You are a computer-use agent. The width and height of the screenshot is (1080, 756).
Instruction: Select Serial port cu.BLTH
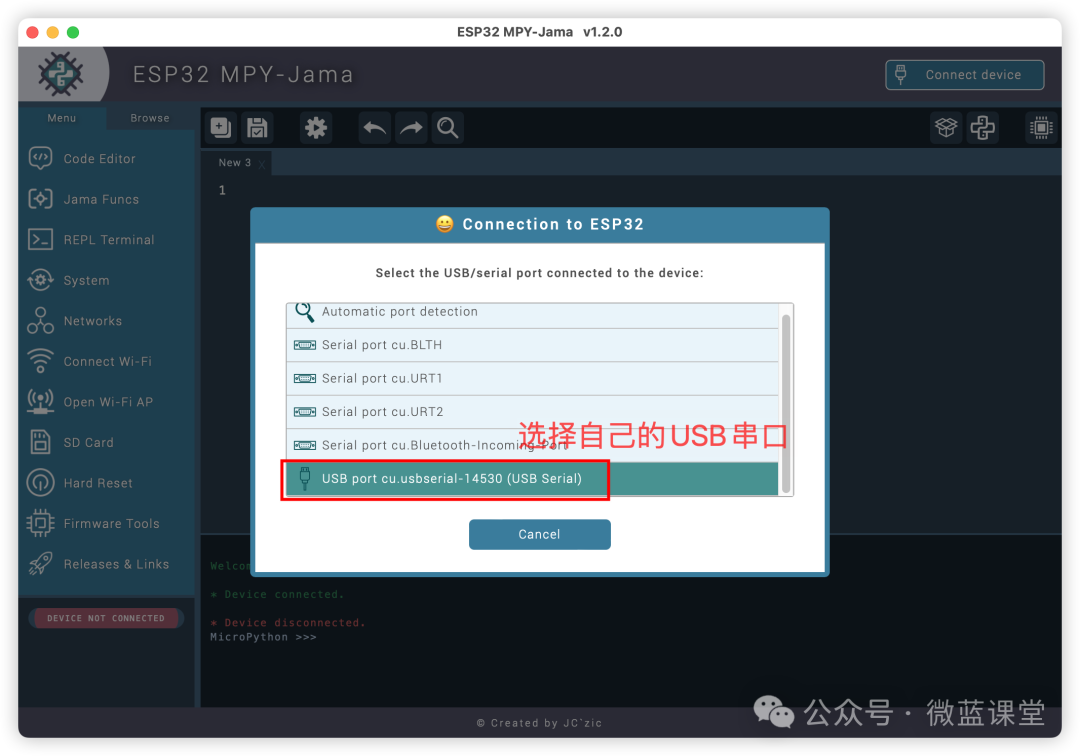tap(532, 345)
